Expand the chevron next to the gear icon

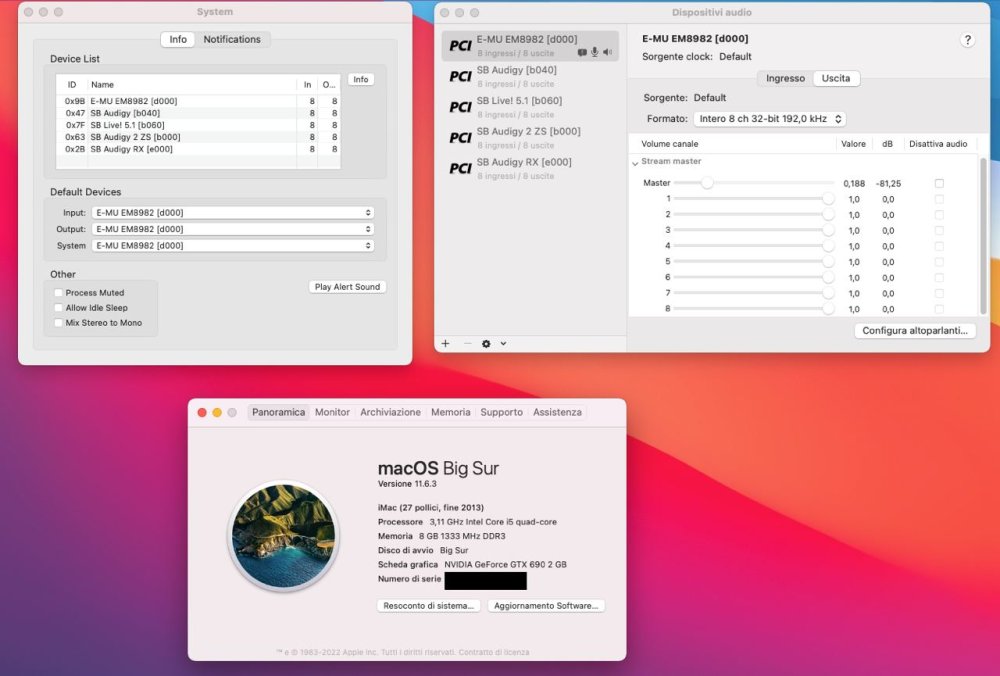point(503,344)
